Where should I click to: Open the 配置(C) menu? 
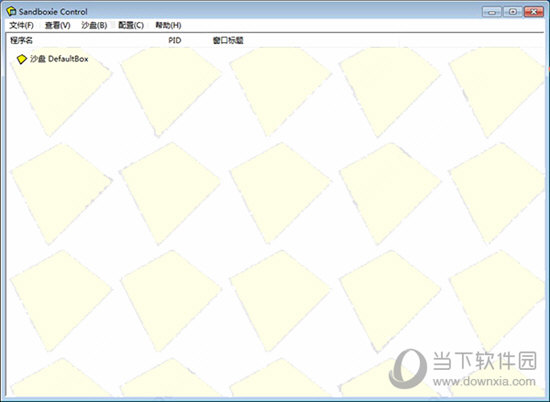131,25
